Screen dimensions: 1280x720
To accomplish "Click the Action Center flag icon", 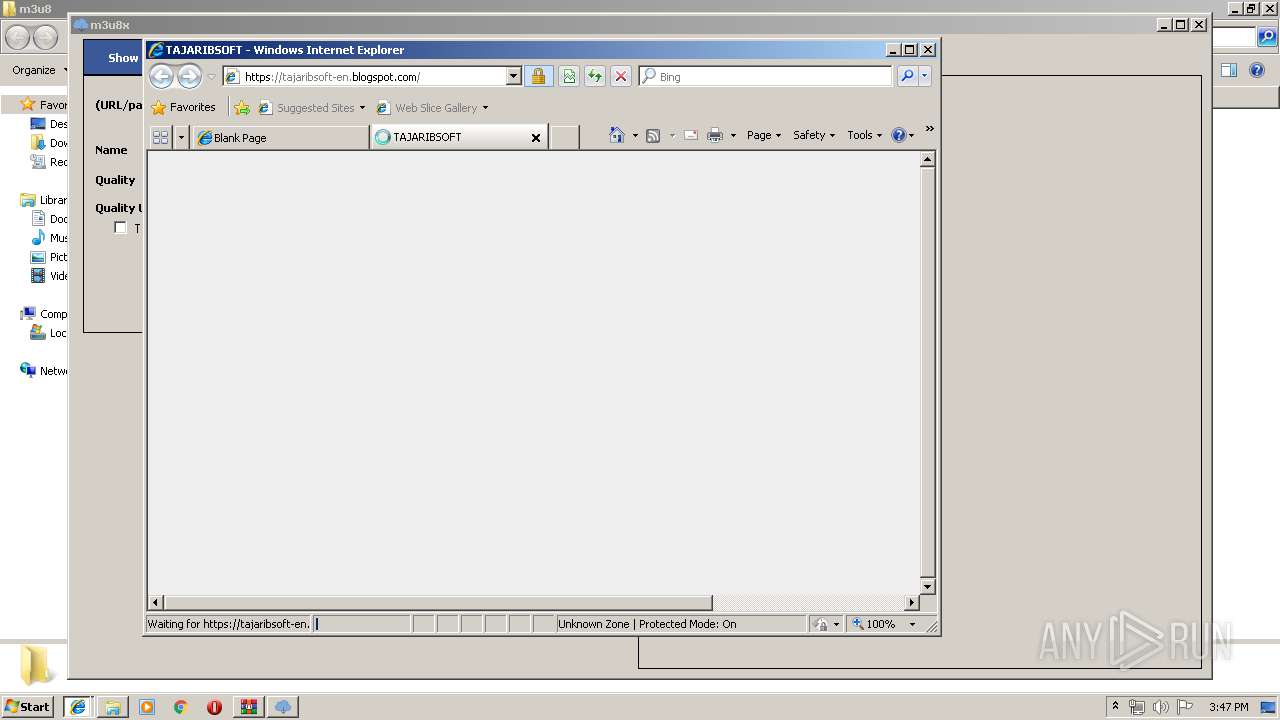I will pos(1185,707).
